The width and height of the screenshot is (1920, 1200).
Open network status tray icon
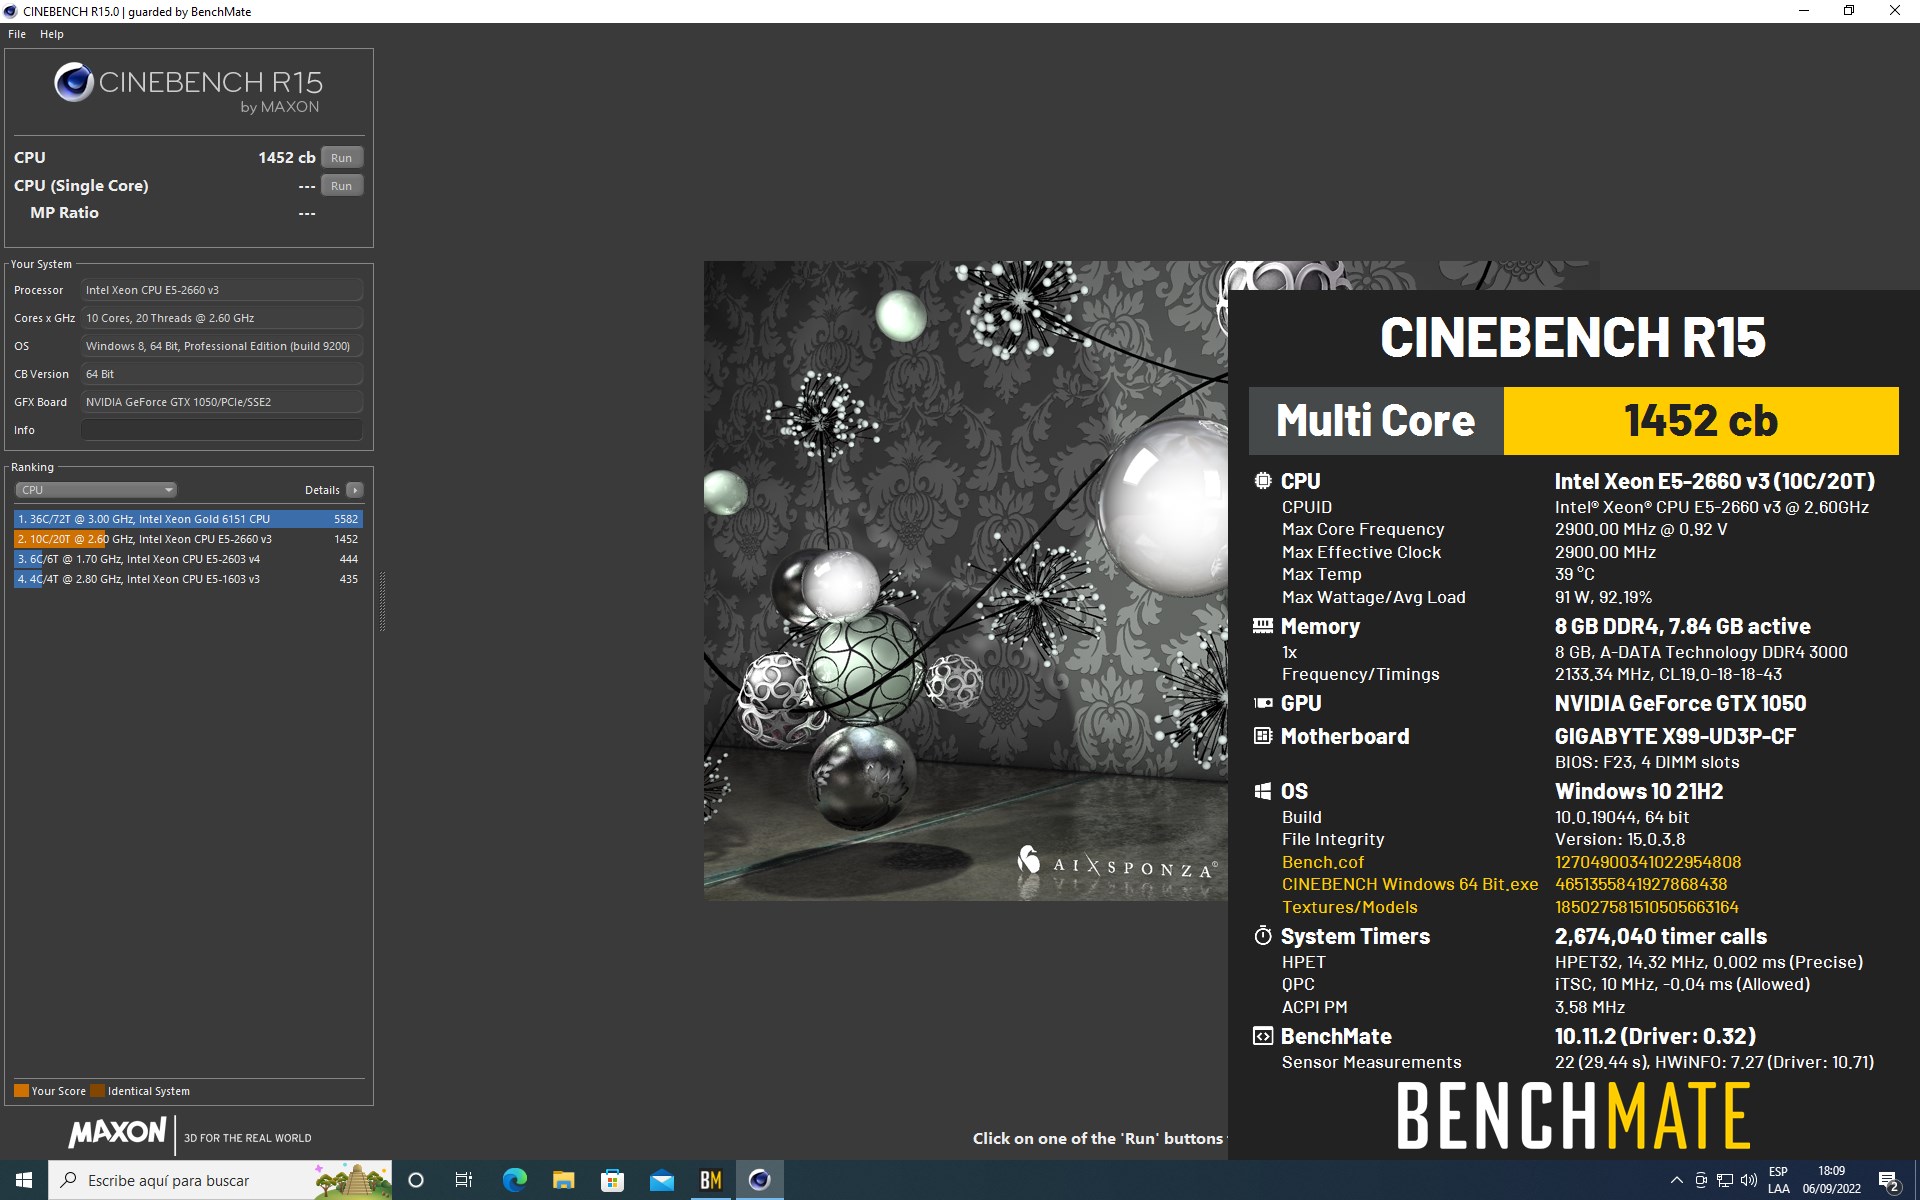[x=1725, y=1180]
